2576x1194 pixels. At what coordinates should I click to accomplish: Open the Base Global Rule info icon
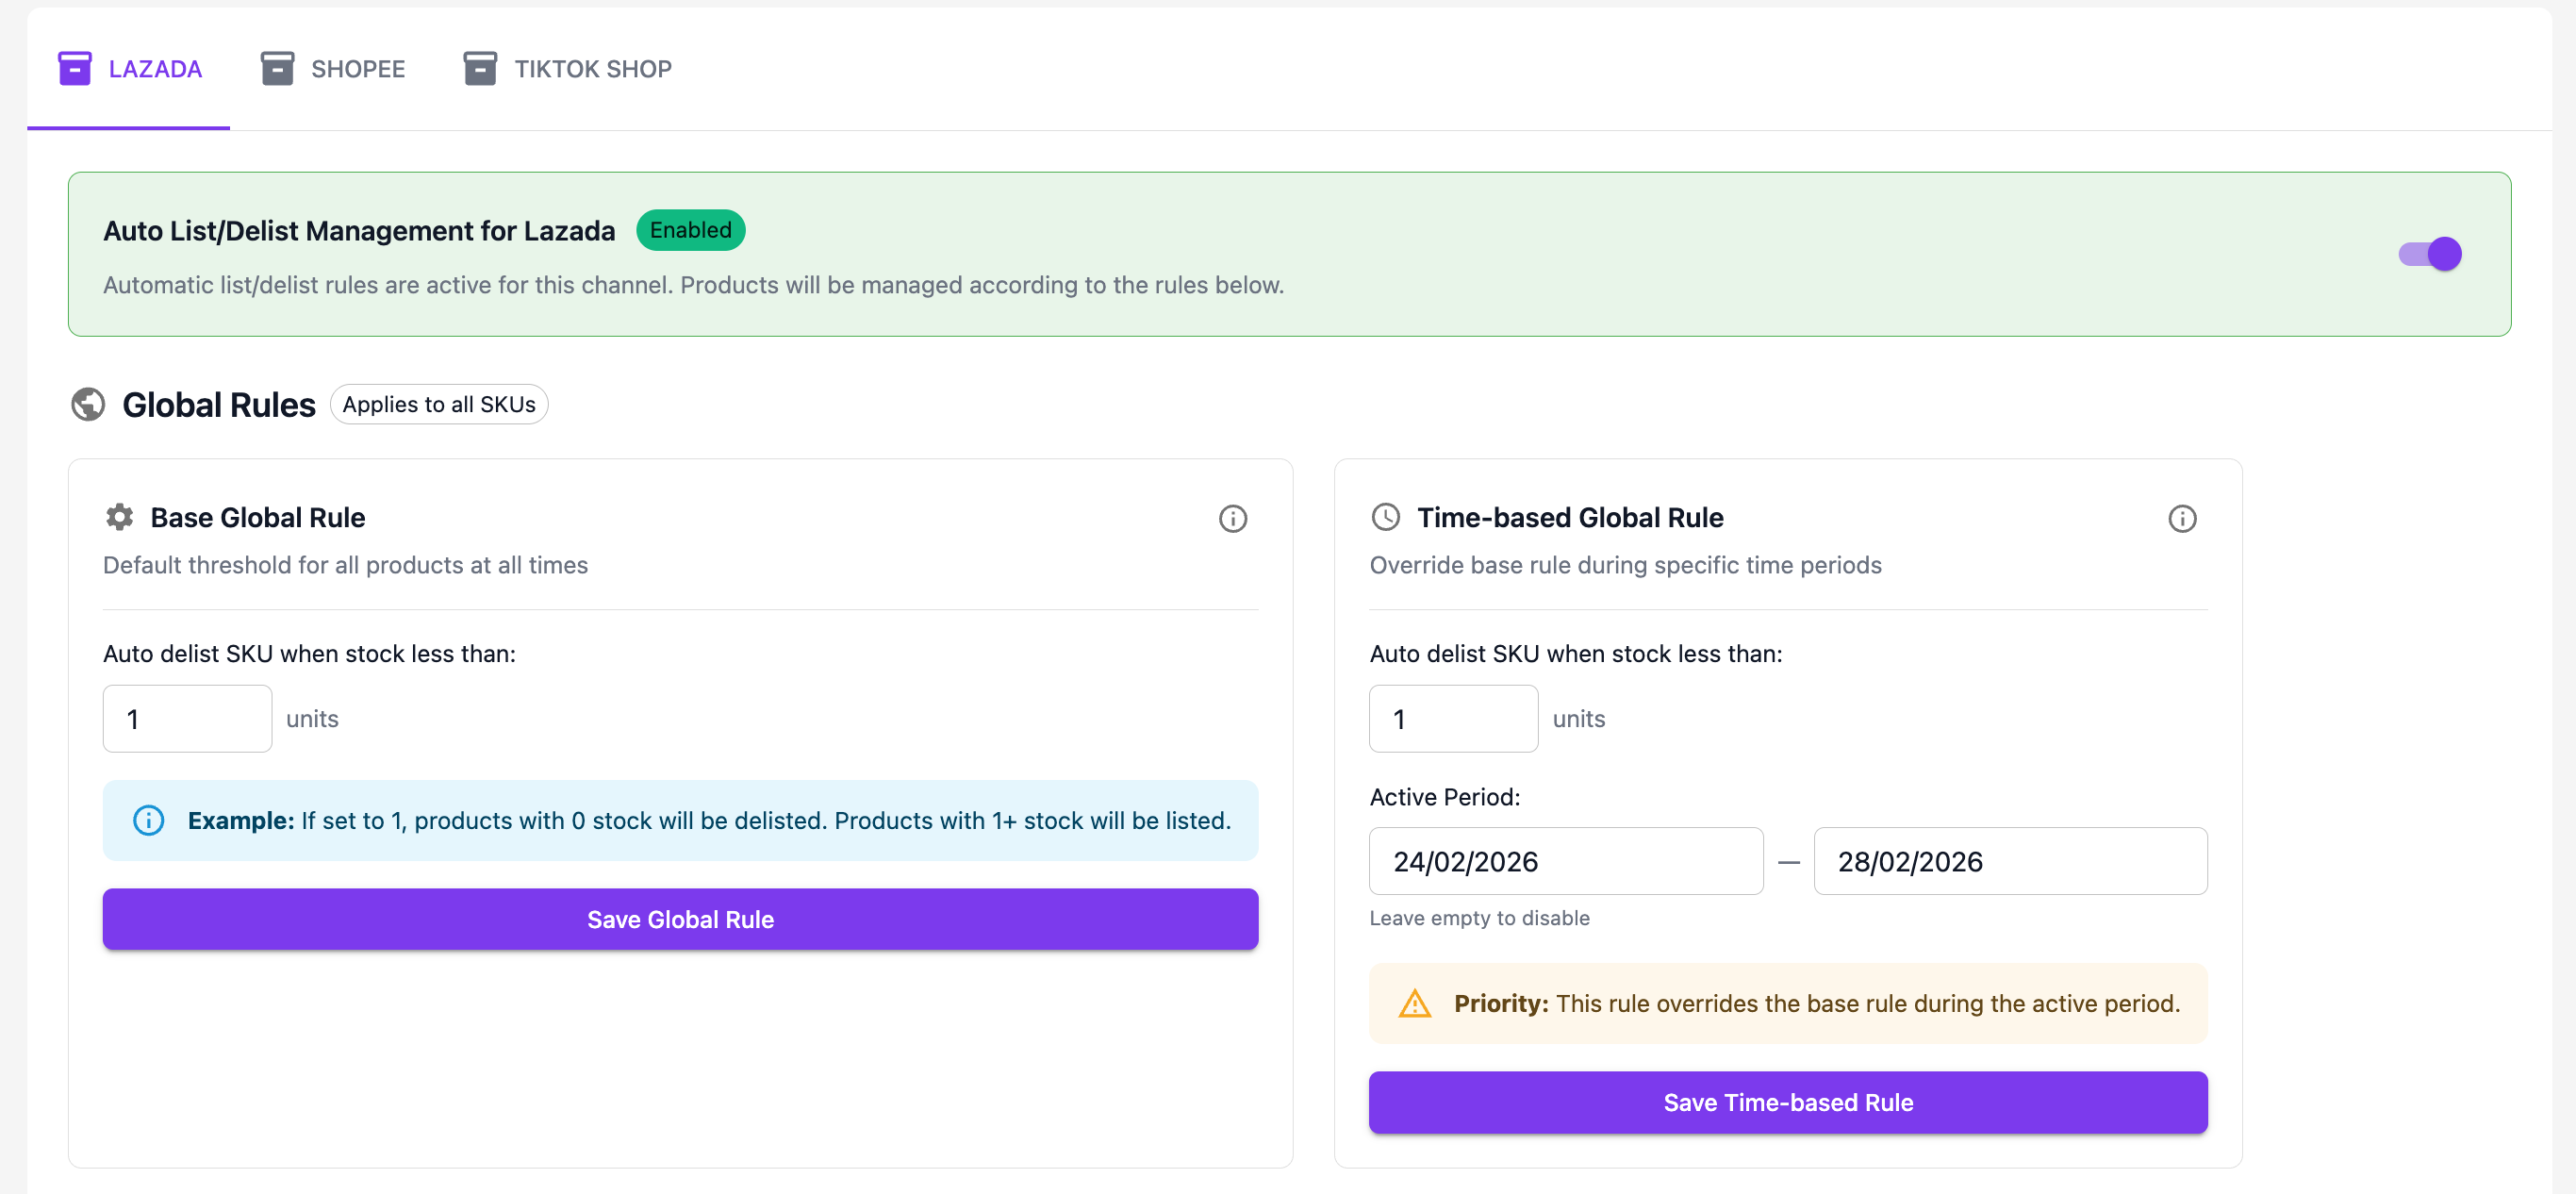click(x=1232, y=518)
